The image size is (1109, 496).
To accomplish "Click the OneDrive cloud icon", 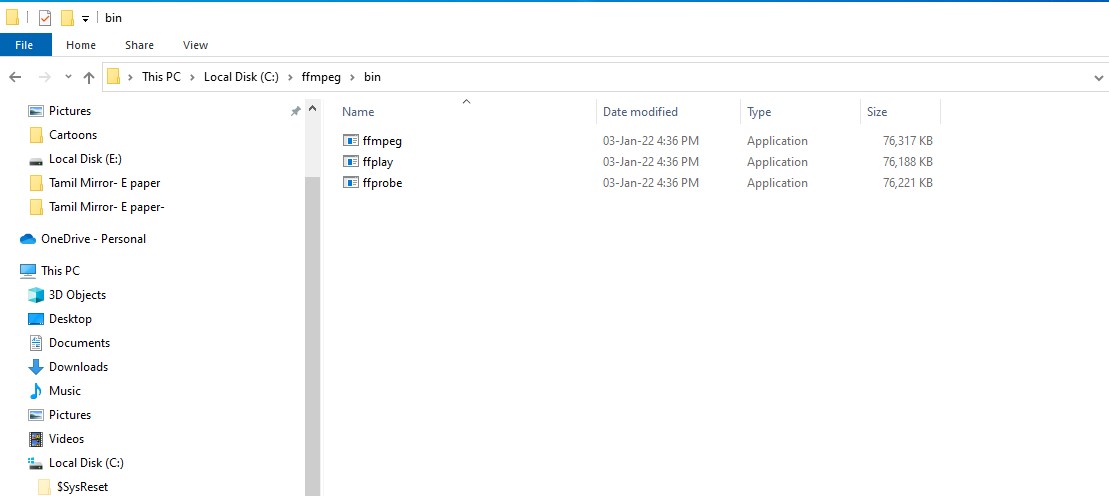I will (x=28, y=239).
